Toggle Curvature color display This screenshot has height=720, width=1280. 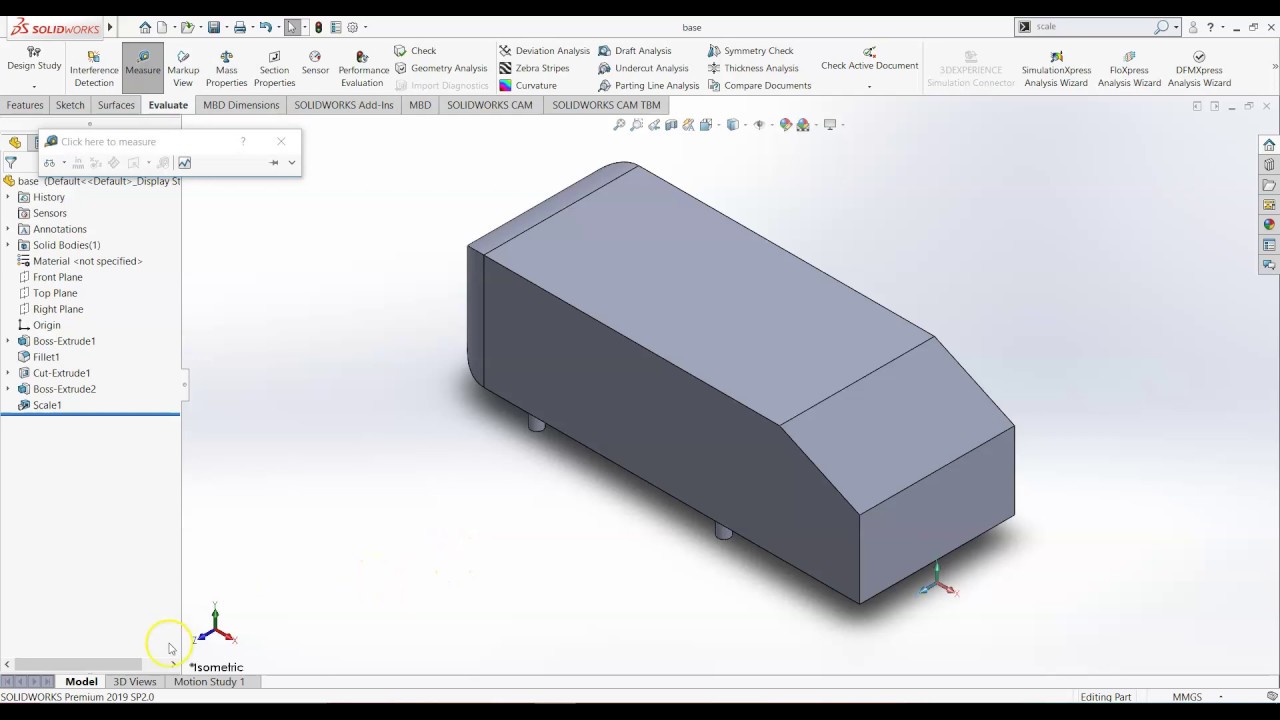pos(527,85)
